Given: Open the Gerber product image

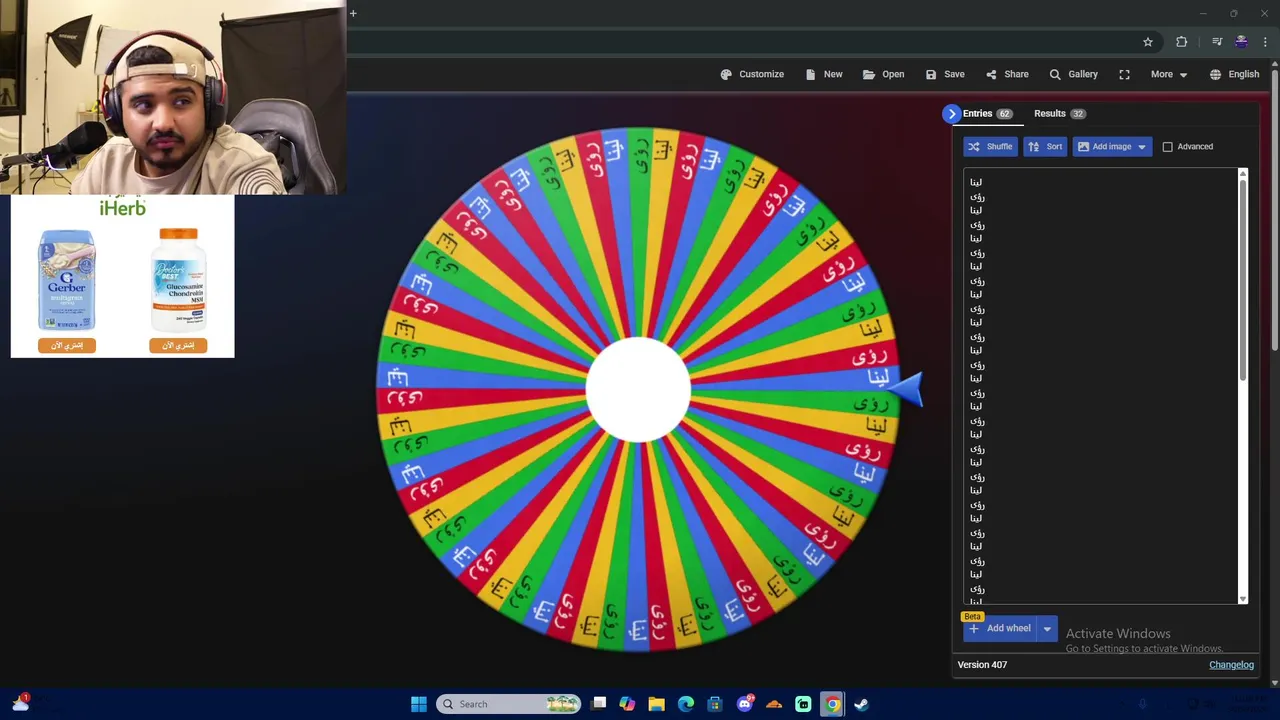Looking at the screenshot, I should [67, 280].
